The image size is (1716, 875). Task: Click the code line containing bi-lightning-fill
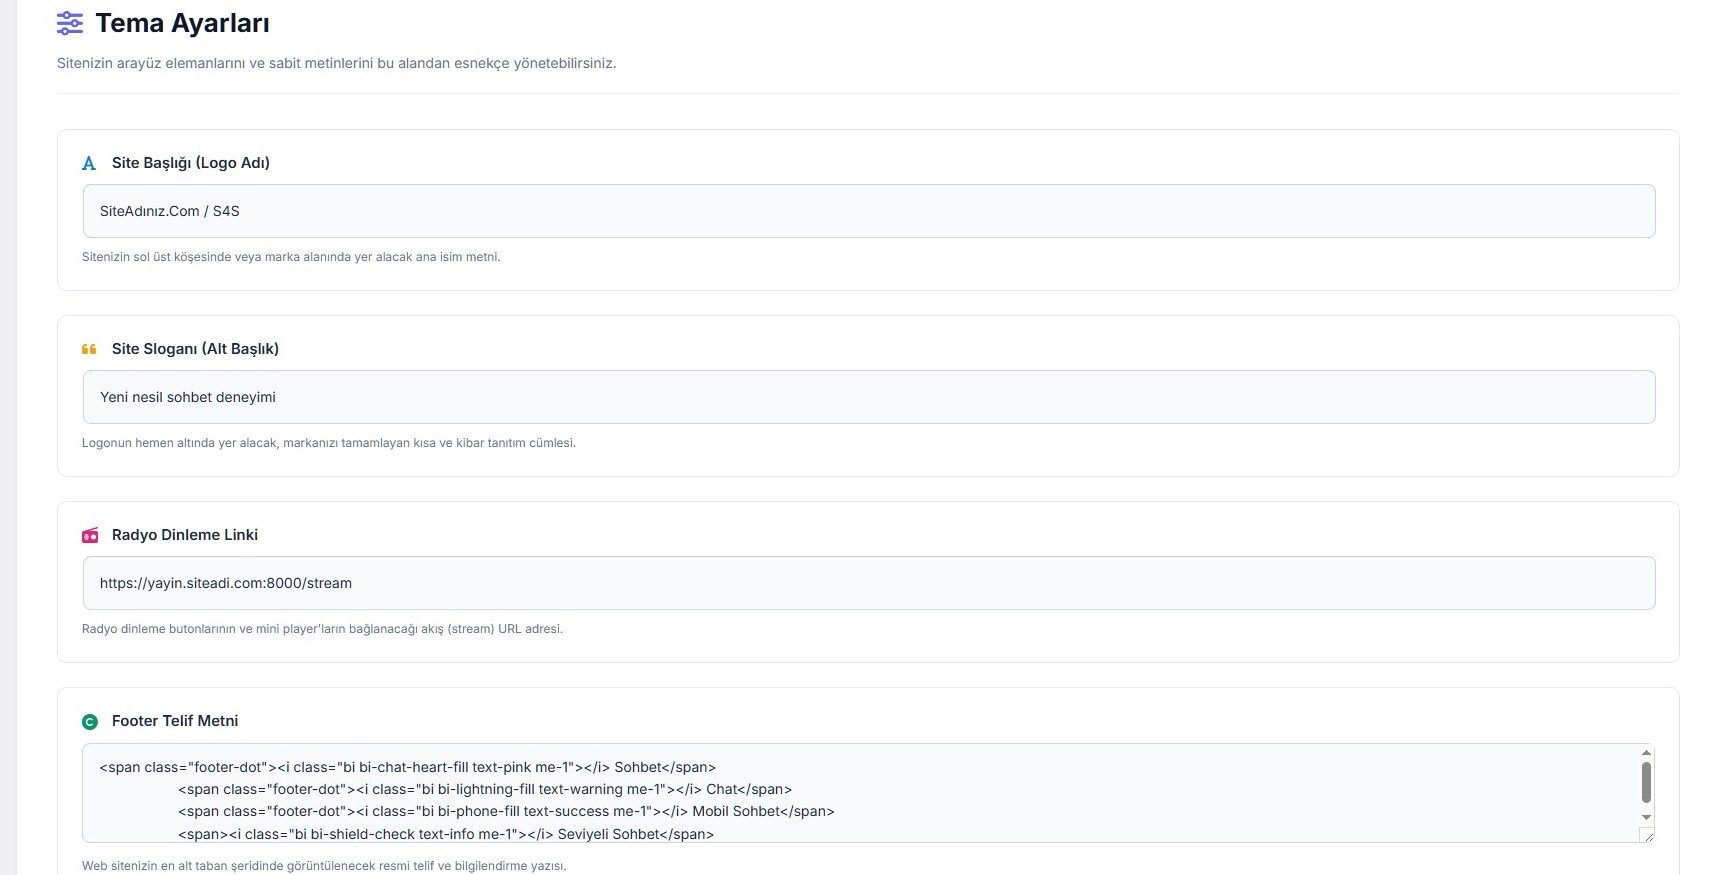(485, 789)
